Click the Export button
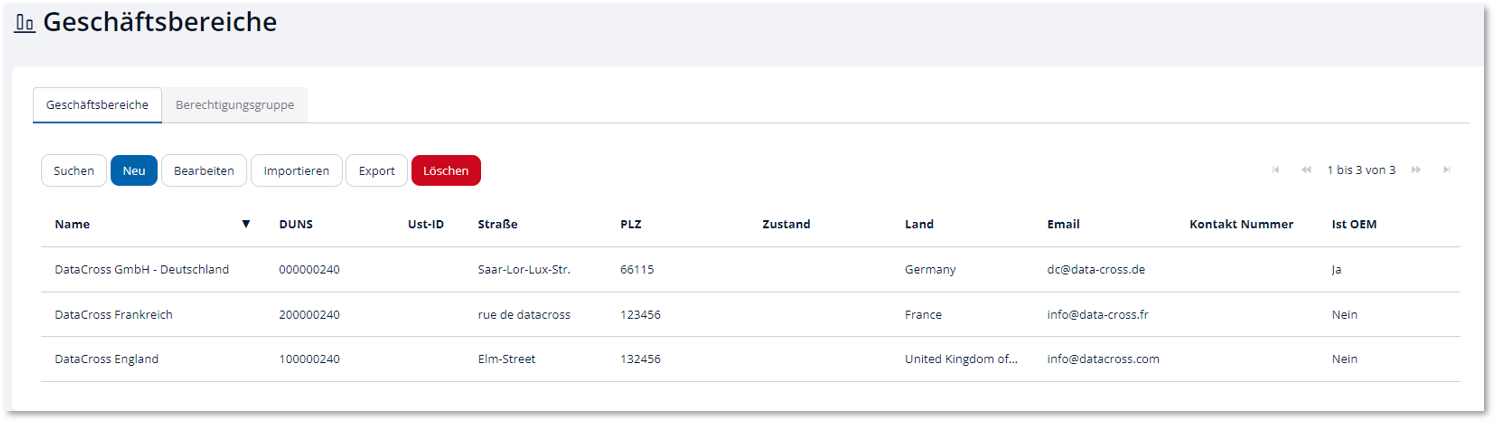 coord(377,171)
